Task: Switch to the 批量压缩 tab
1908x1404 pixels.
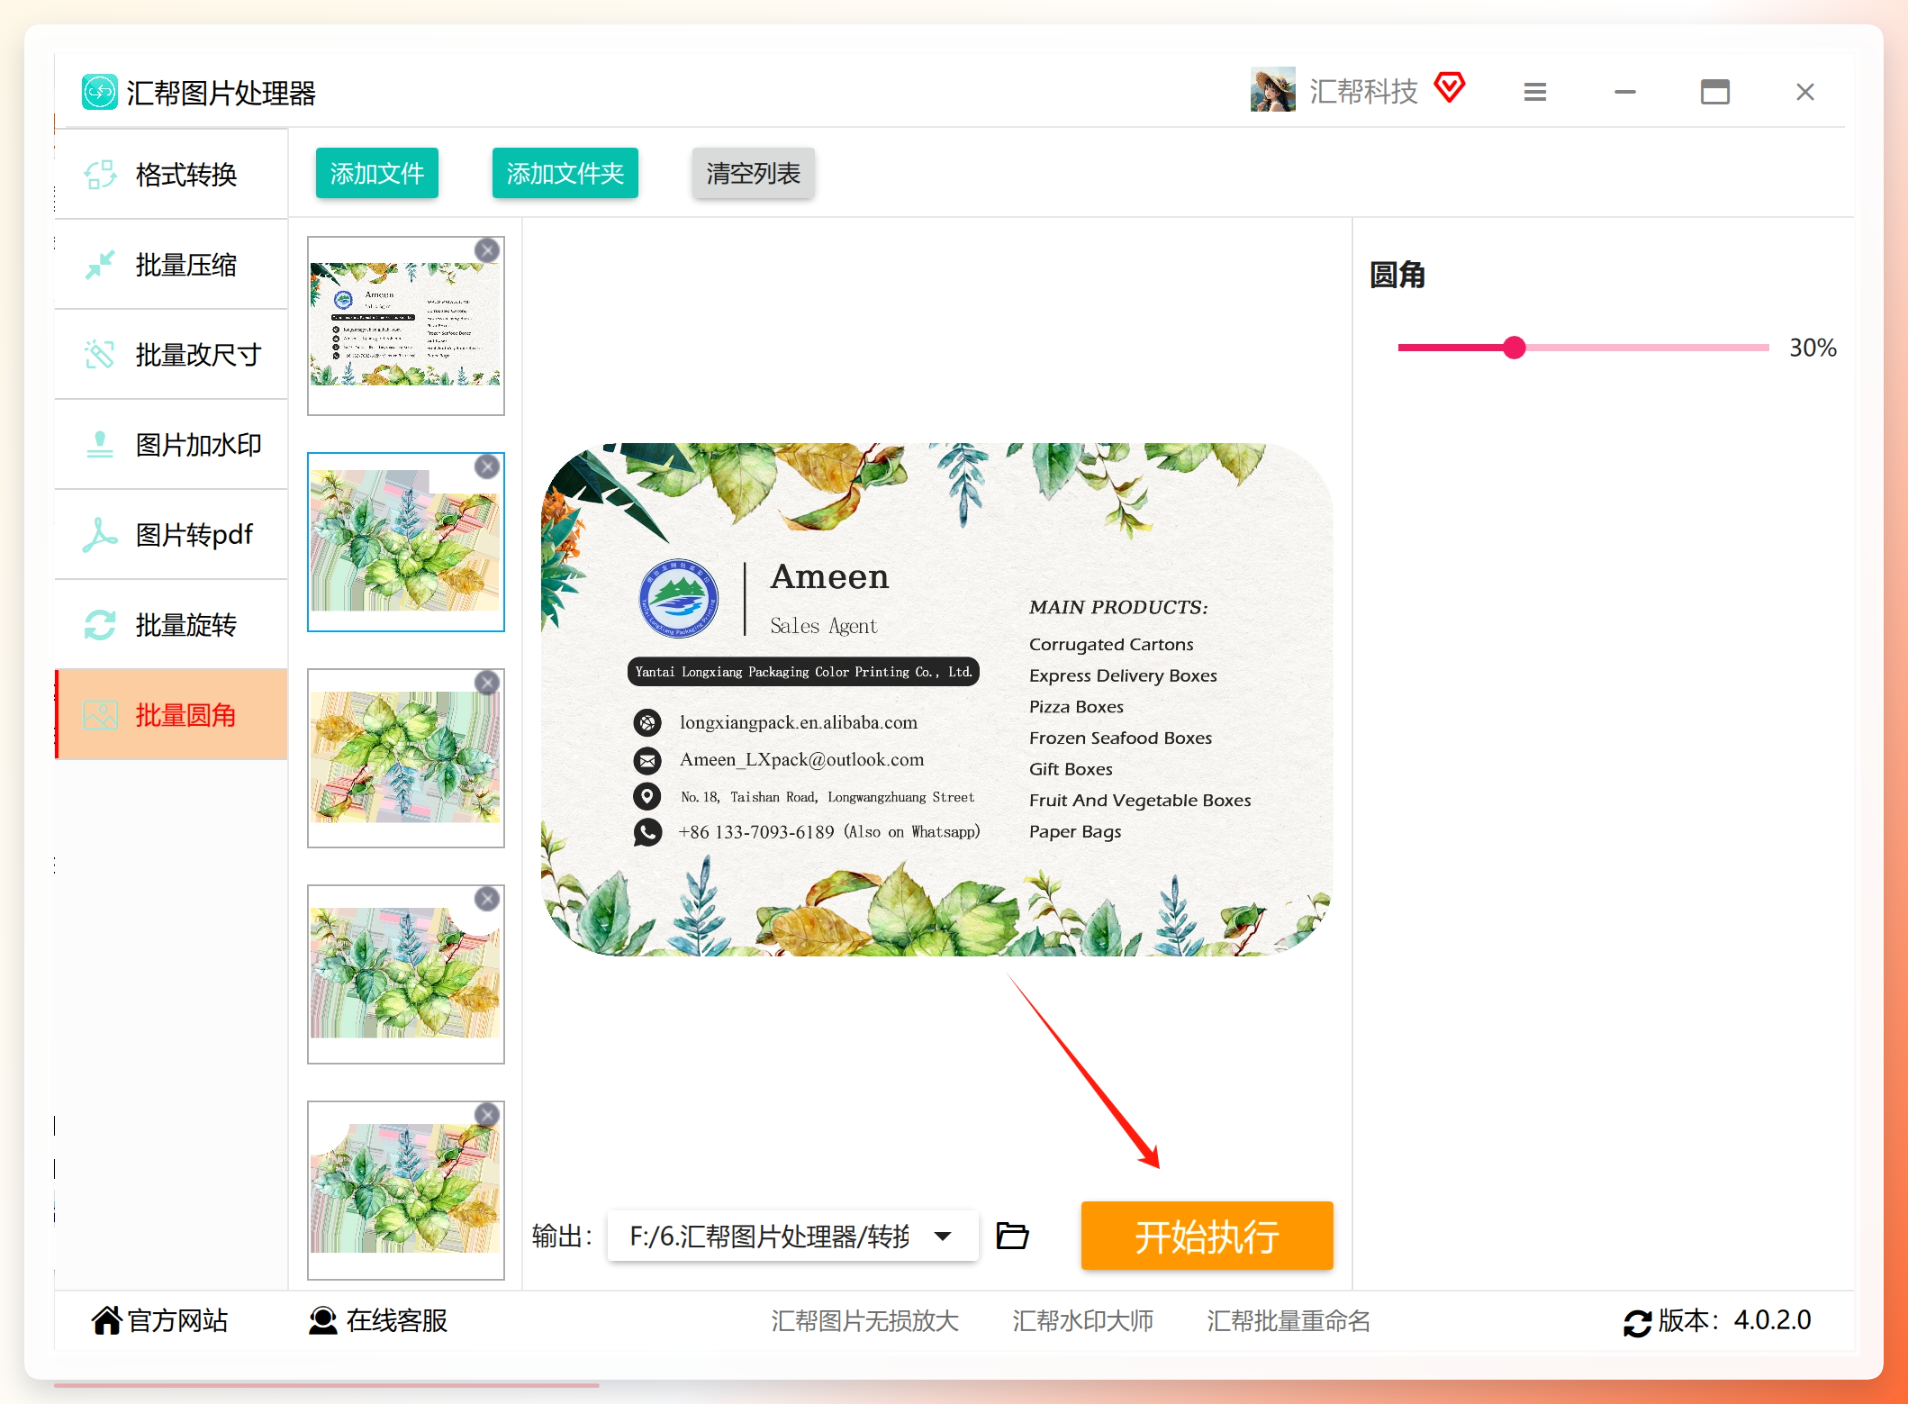Action: point(172,265)
